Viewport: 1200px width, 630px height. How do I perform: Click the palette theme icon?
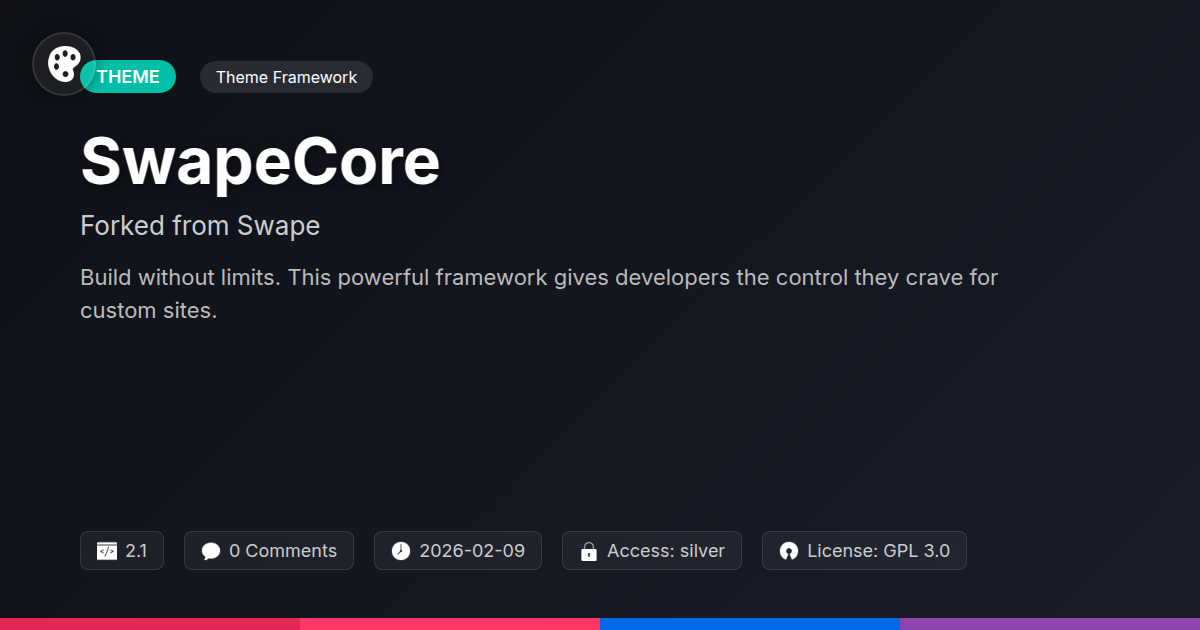64,64
